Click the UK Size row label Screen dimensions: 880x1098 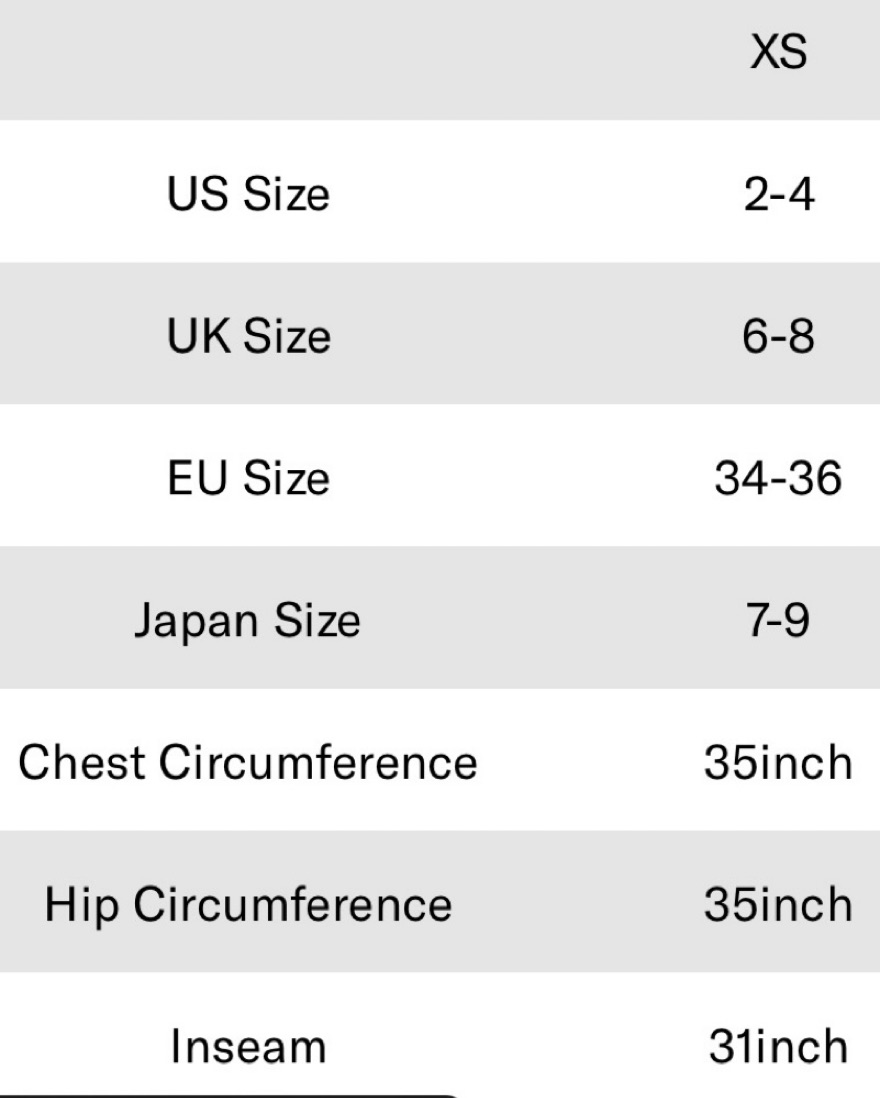click(248, 336)
